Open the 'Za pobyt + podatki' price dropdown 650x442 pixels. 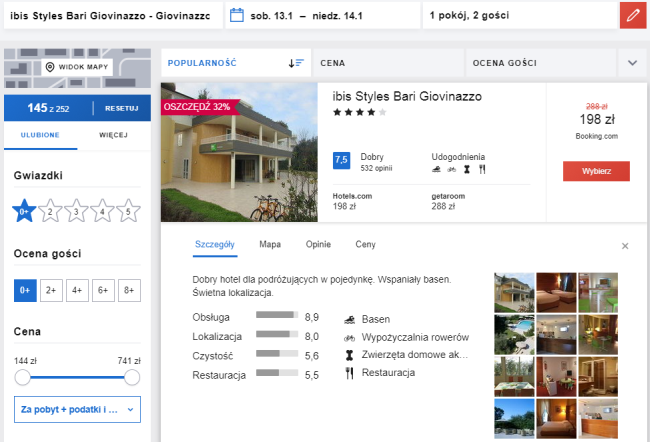coord(77,409)
